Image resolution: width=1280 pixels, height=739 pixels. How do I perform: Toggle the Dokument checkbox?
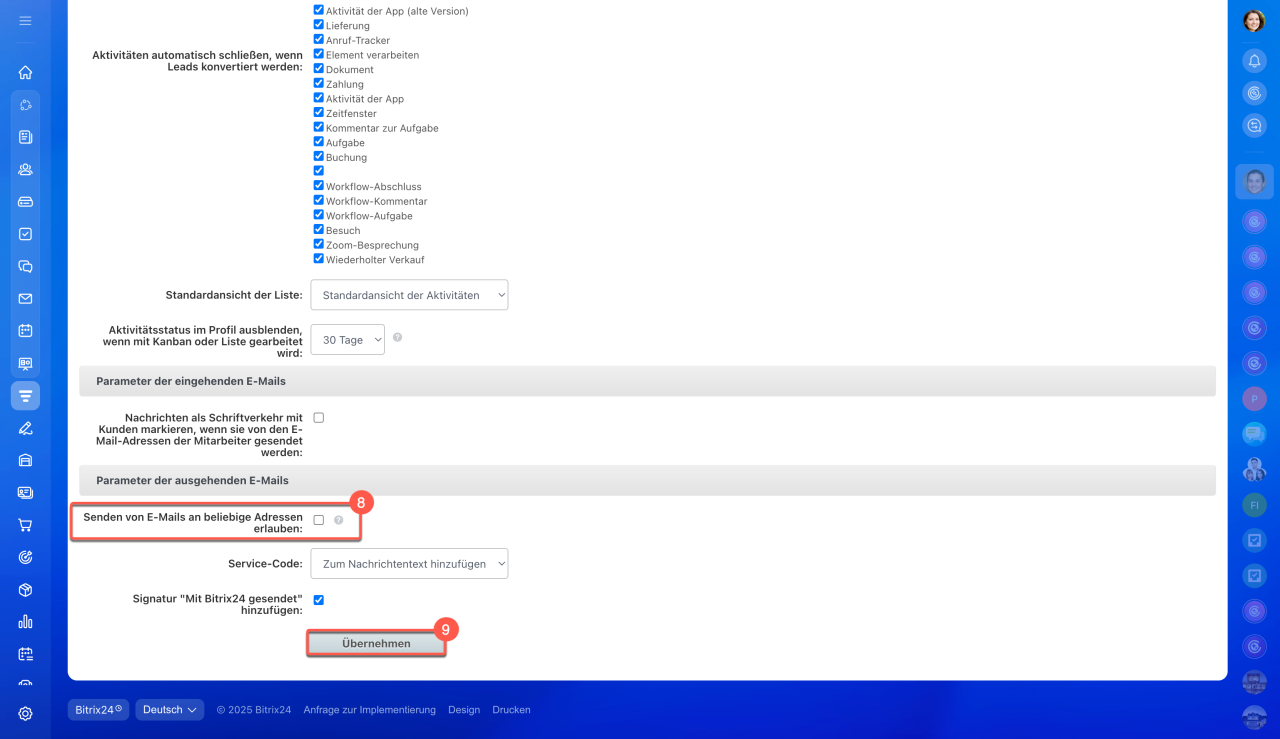318,69
